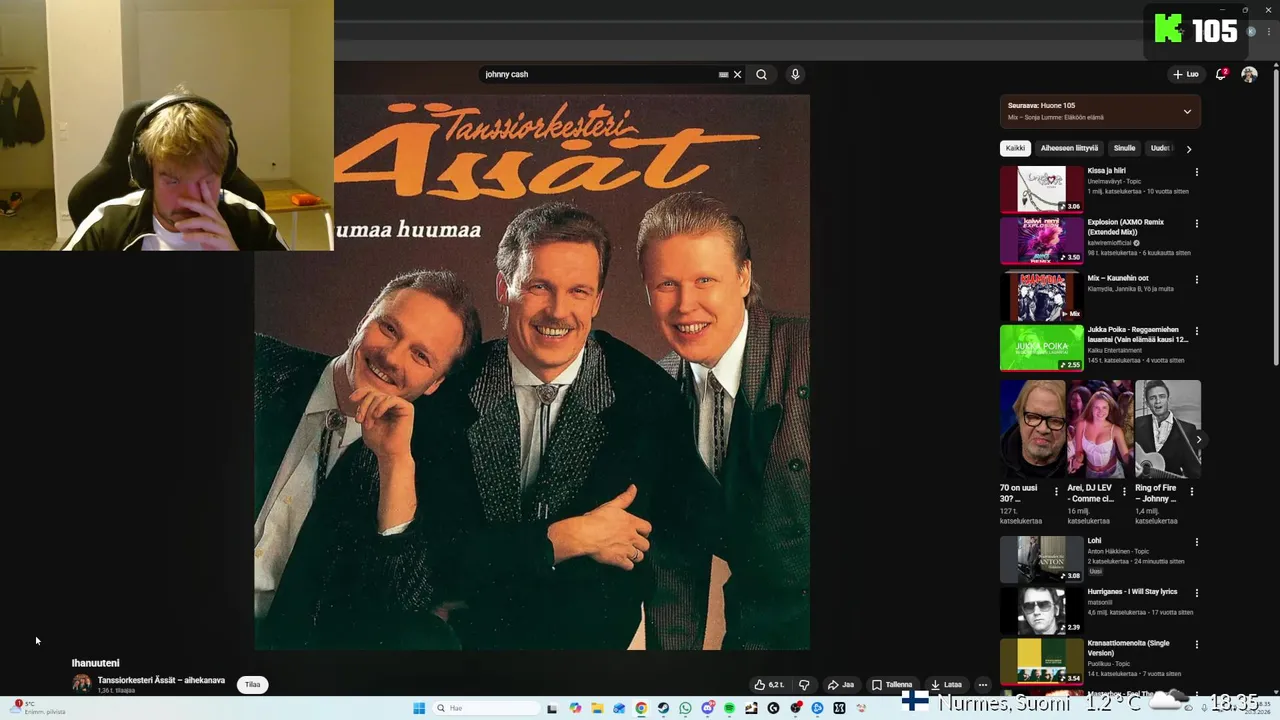
Task: Subscribe with the Tilaa button
Action: [253, 685]
